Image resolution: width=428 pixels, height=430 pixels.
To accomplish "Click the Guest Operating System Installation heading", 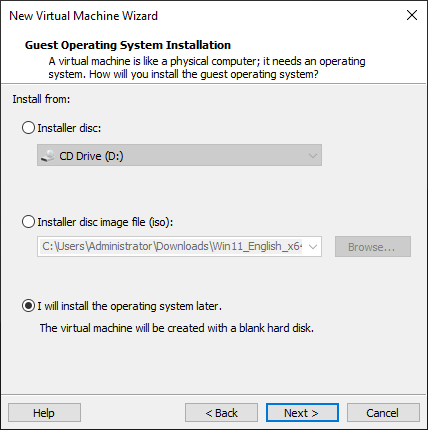I will 128,45.
